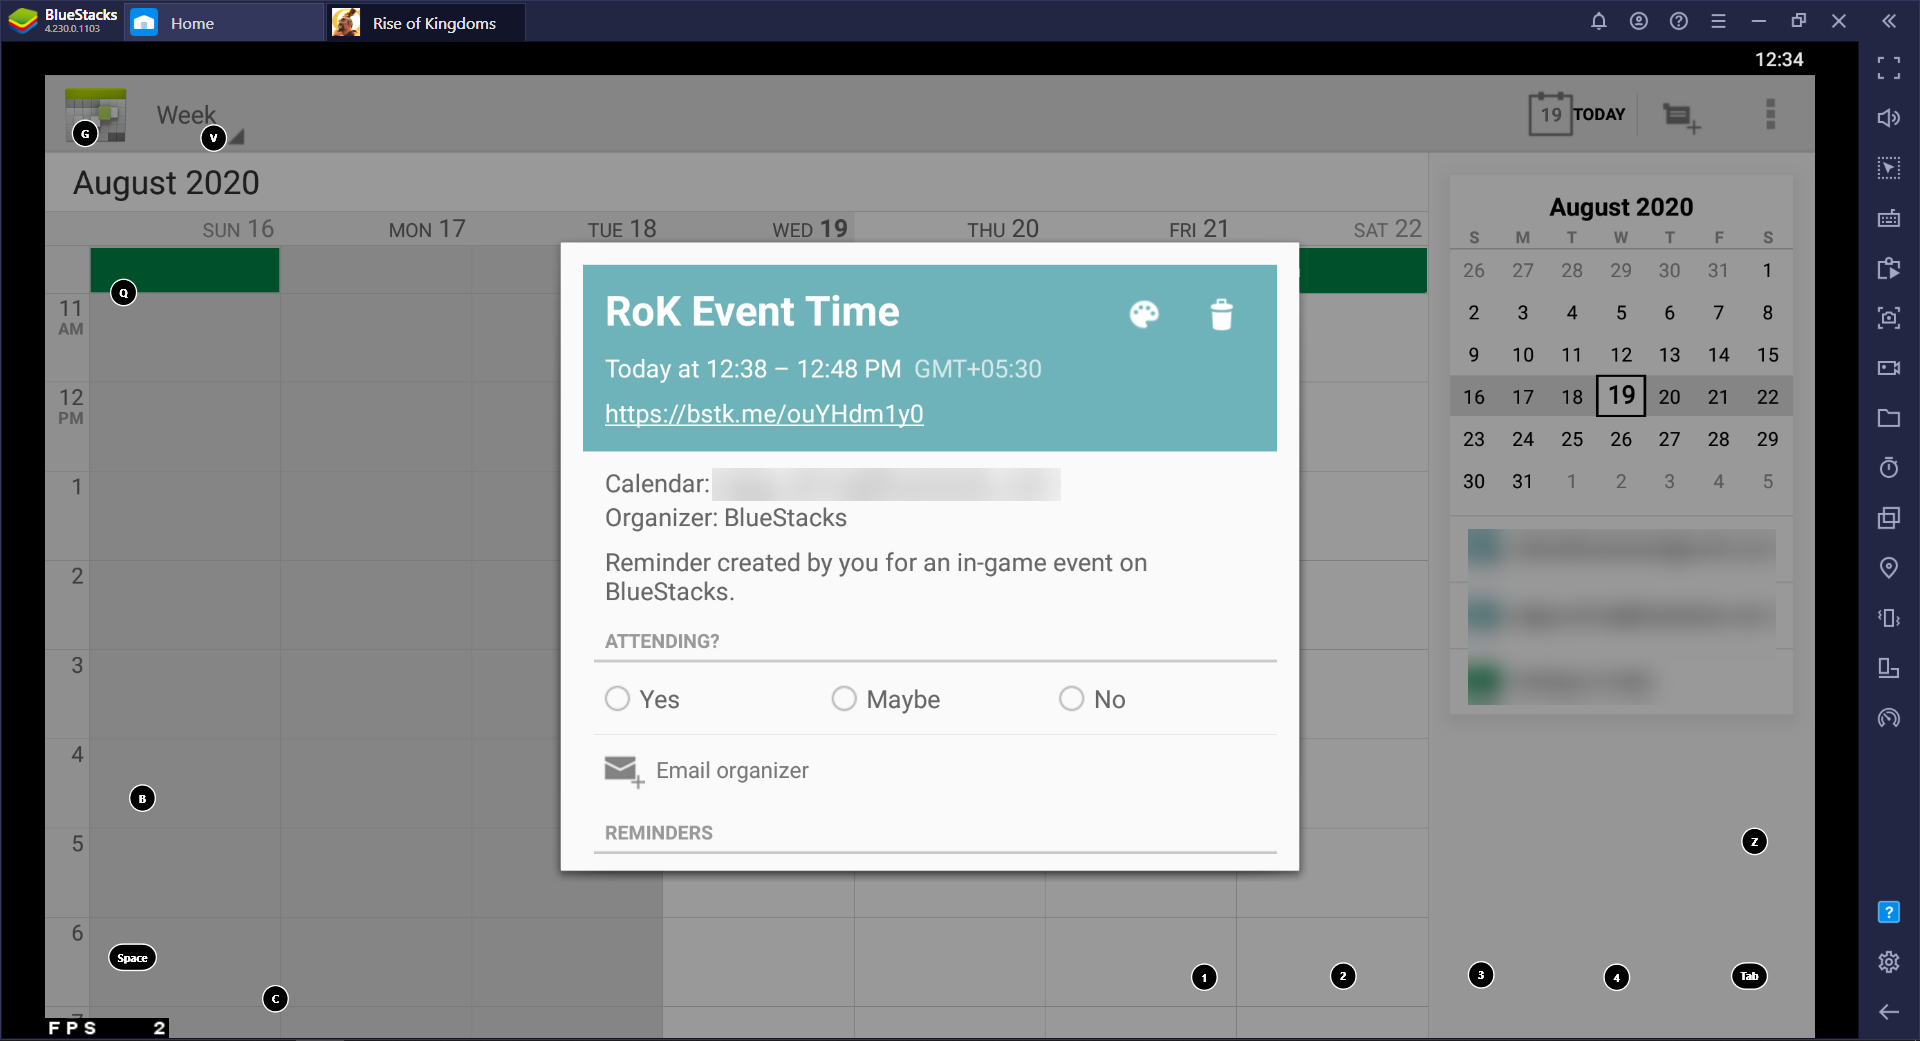Click the back arrow in sidebar
The width and height of the screenshot is (1920, 1041).
1889,1012
